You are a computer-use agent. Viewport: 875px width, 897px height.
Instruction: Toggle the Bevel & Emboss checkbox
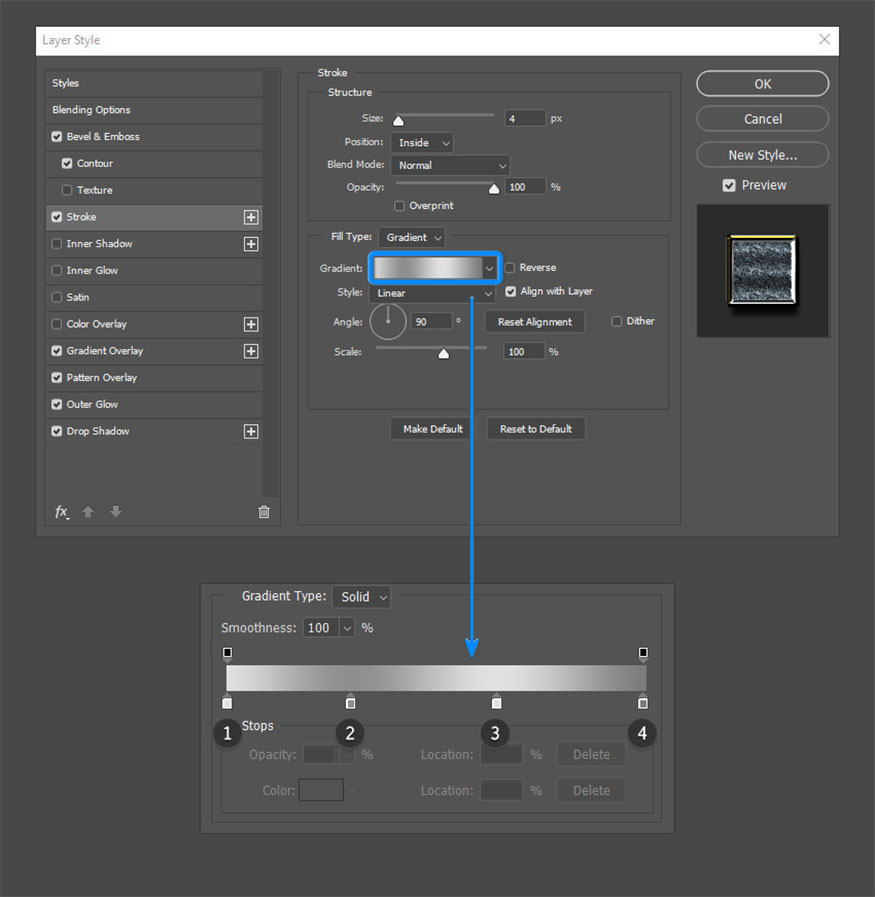pyautogui.click(x=57, y=137)
